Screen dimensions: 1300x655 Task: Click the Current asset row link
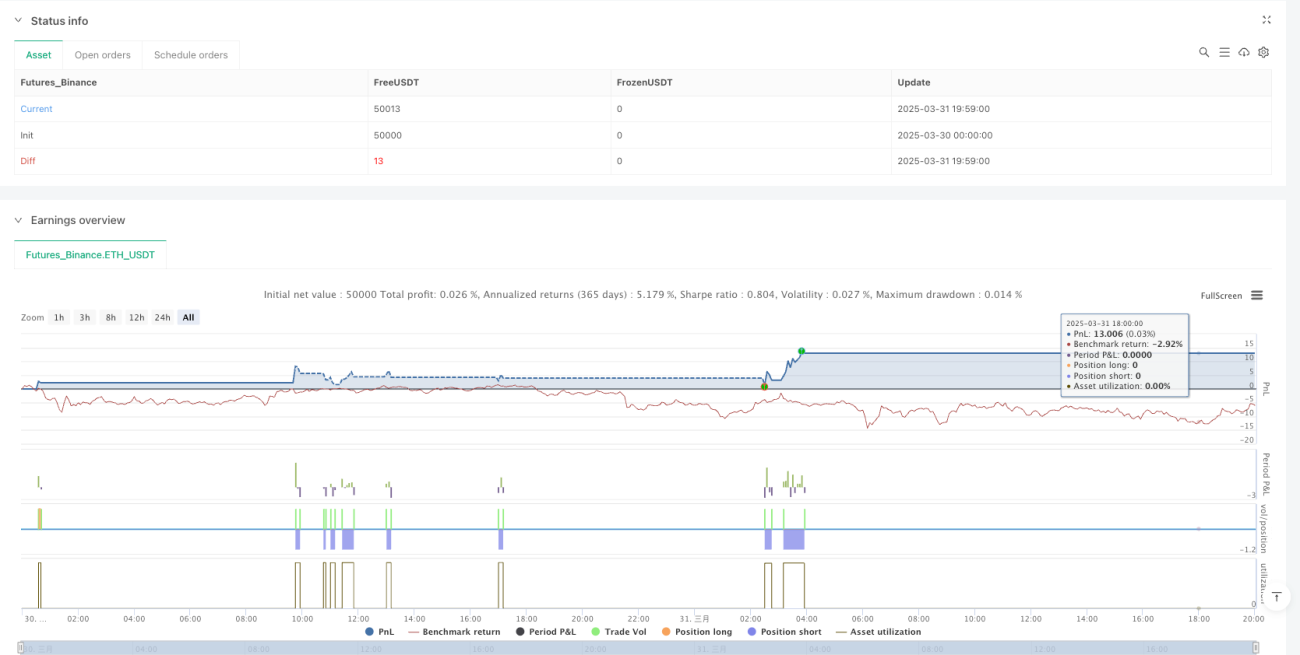[x=37, y=109]
